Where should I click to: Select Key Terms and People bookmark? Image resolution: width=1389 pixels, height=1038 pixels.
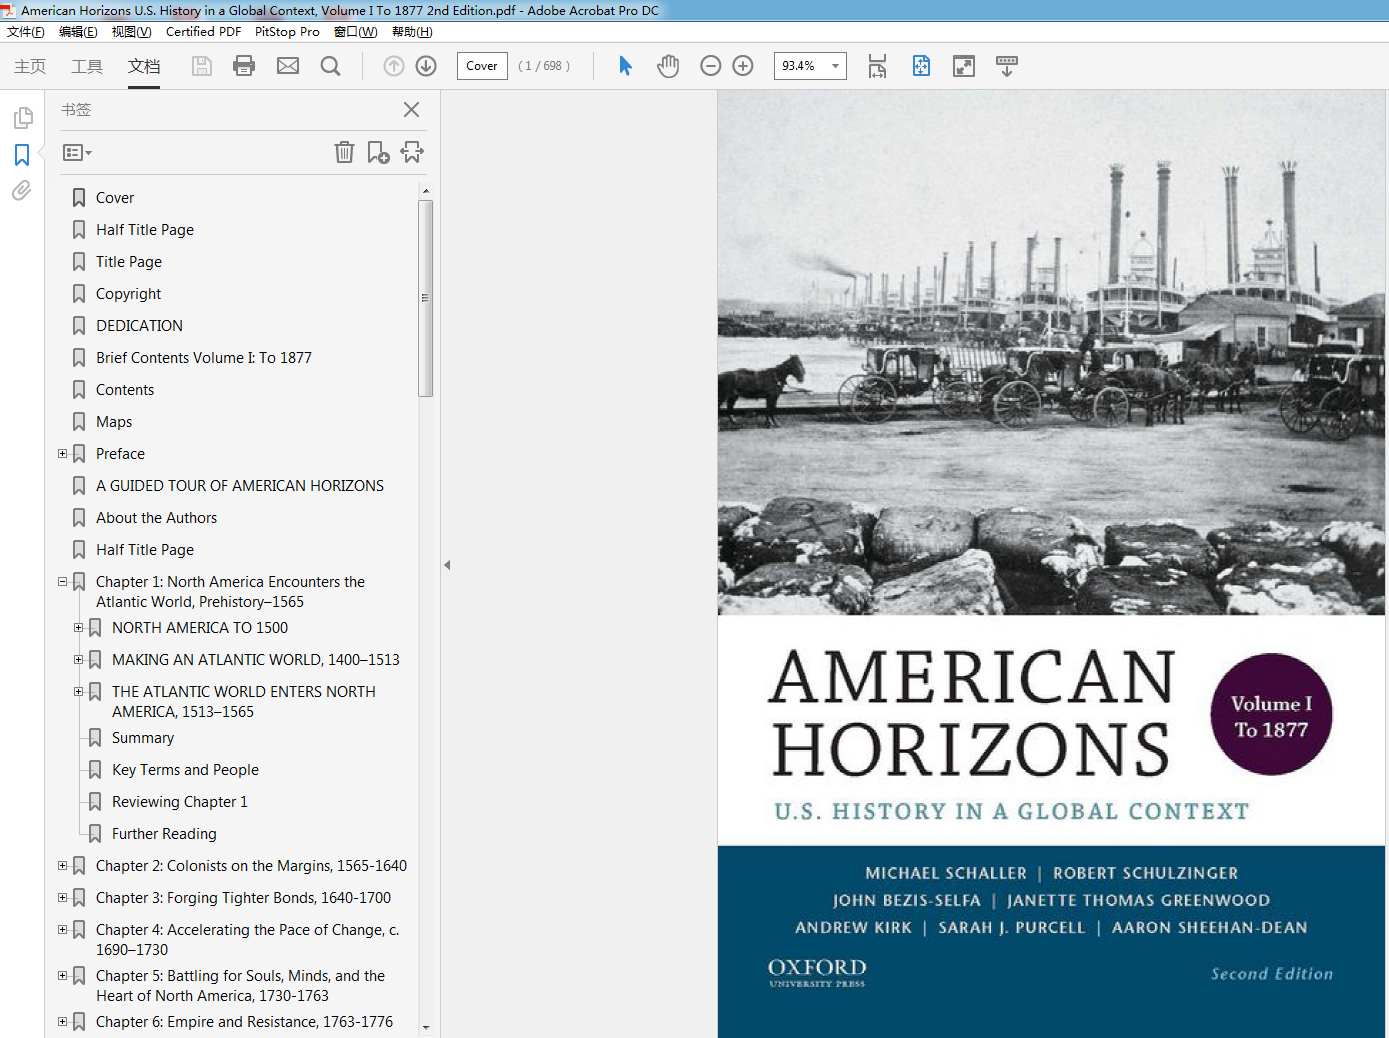pos(185,770)
